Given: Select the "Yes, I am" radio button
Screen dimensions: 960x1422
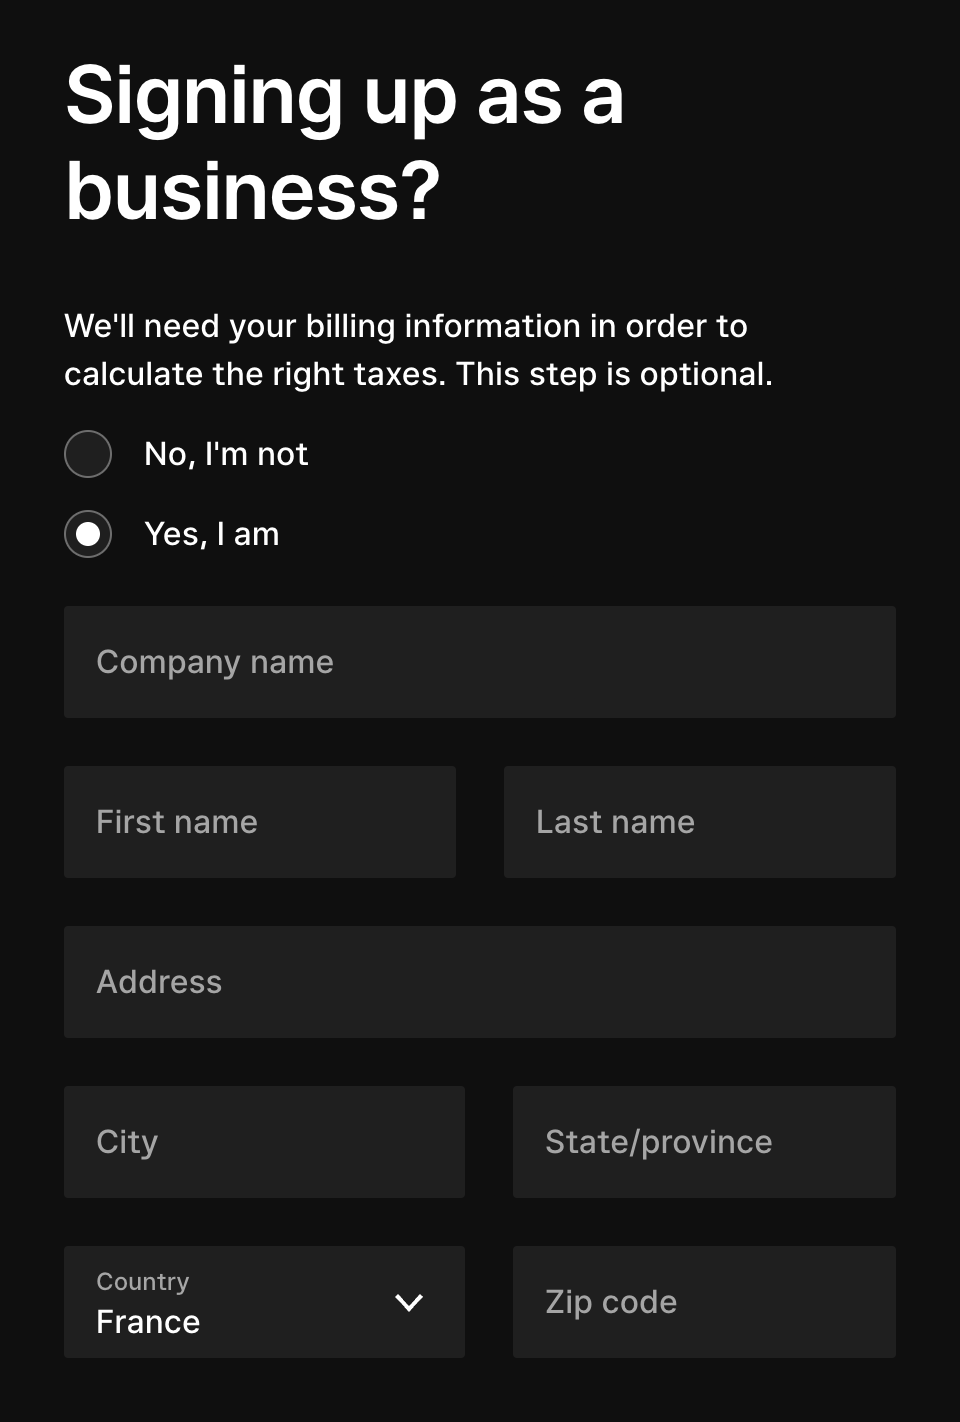Looking at the screenshot, I should [88, 534].
